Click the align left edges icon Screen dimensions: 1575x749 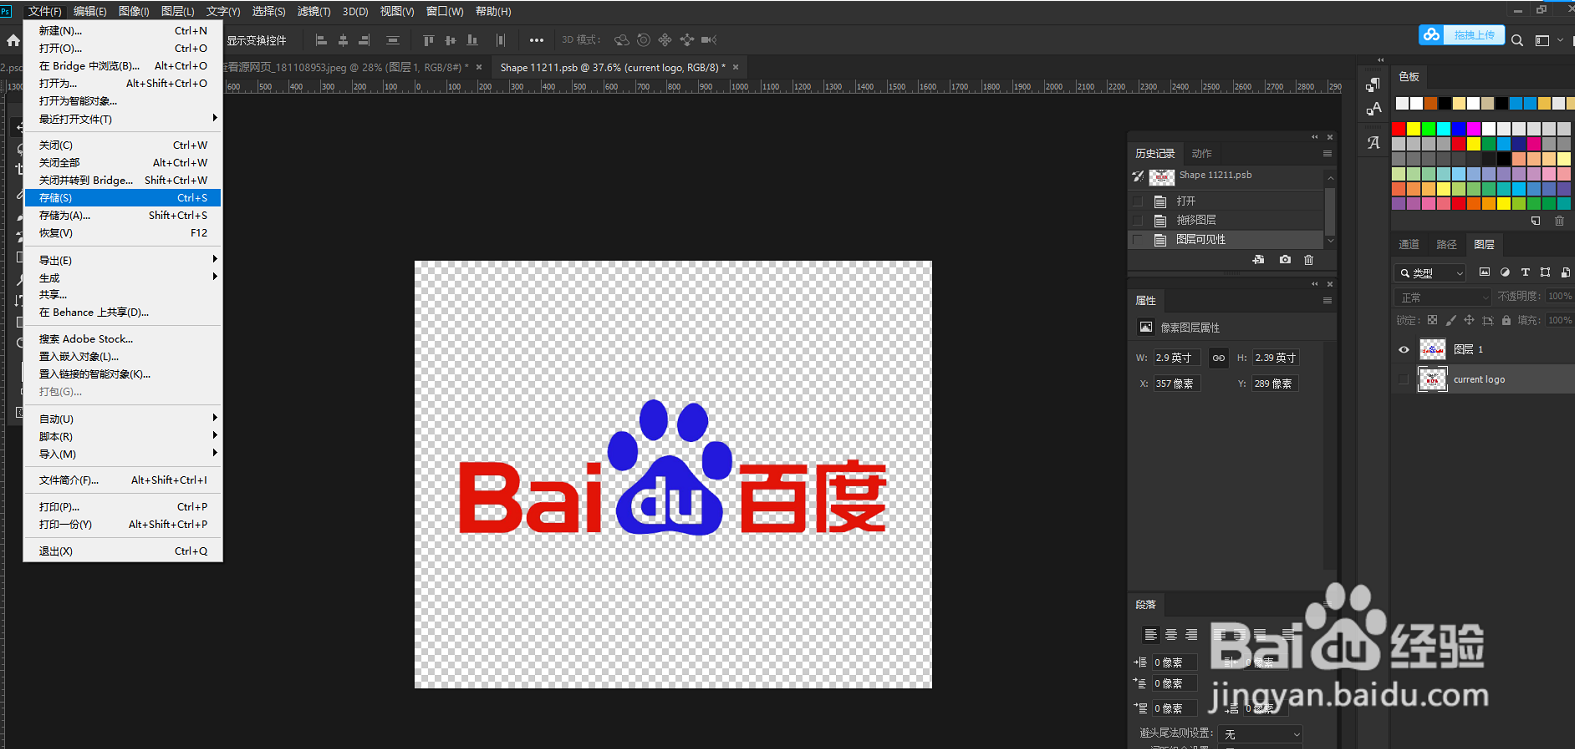coord(321,40)
